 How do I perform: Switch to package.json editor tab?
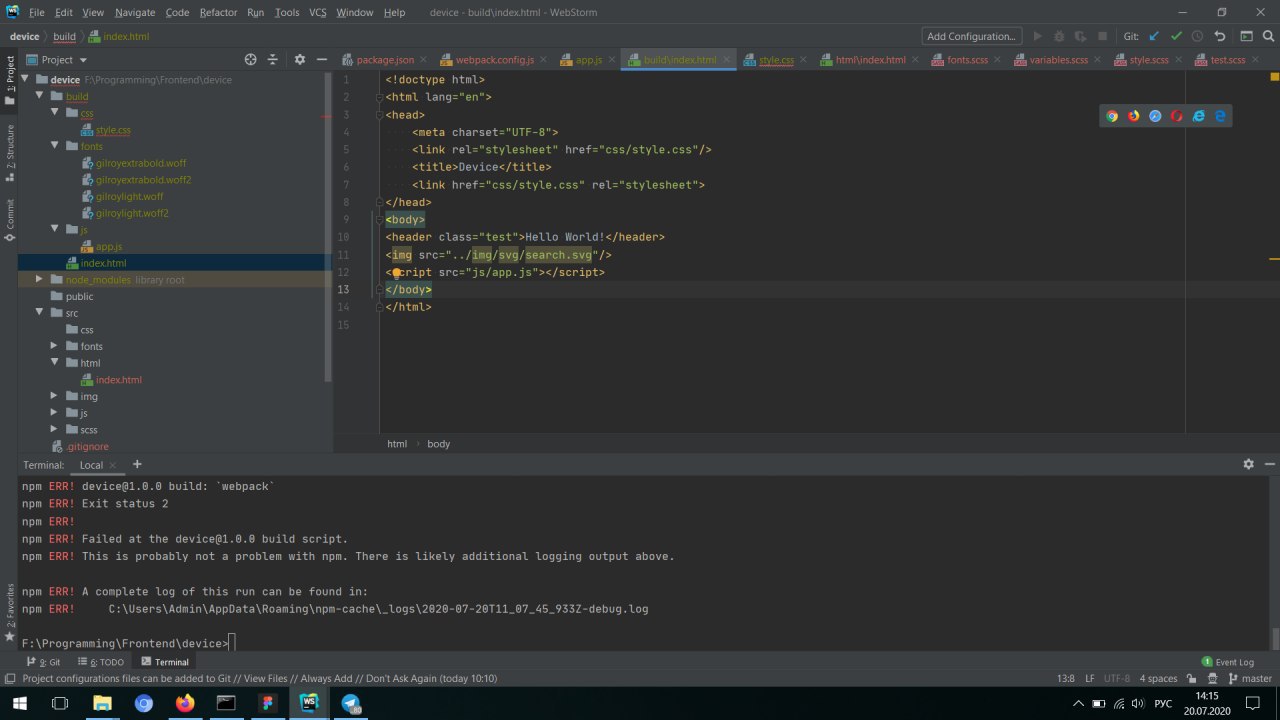pos(383,60)
